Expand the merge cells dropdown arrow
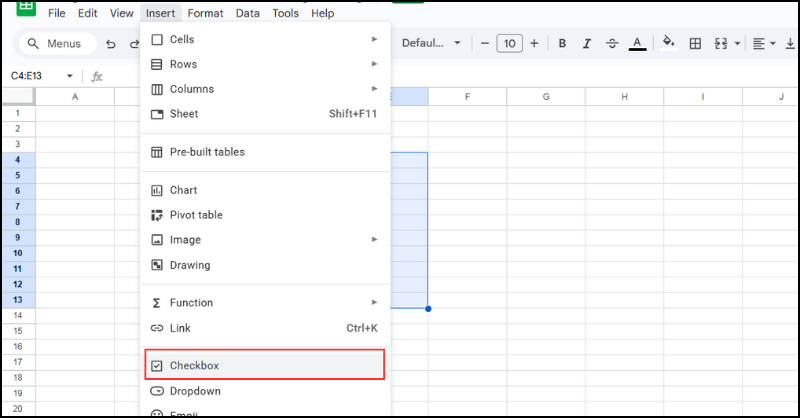 [x=737, y=43]
